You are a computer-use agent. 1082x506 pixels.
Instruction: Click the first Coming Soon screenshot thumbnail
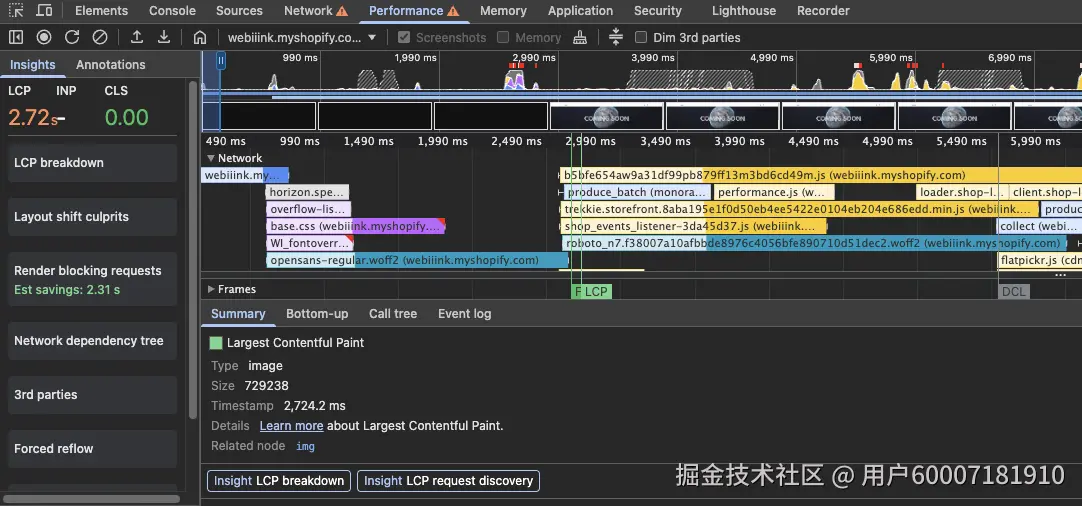607,117
